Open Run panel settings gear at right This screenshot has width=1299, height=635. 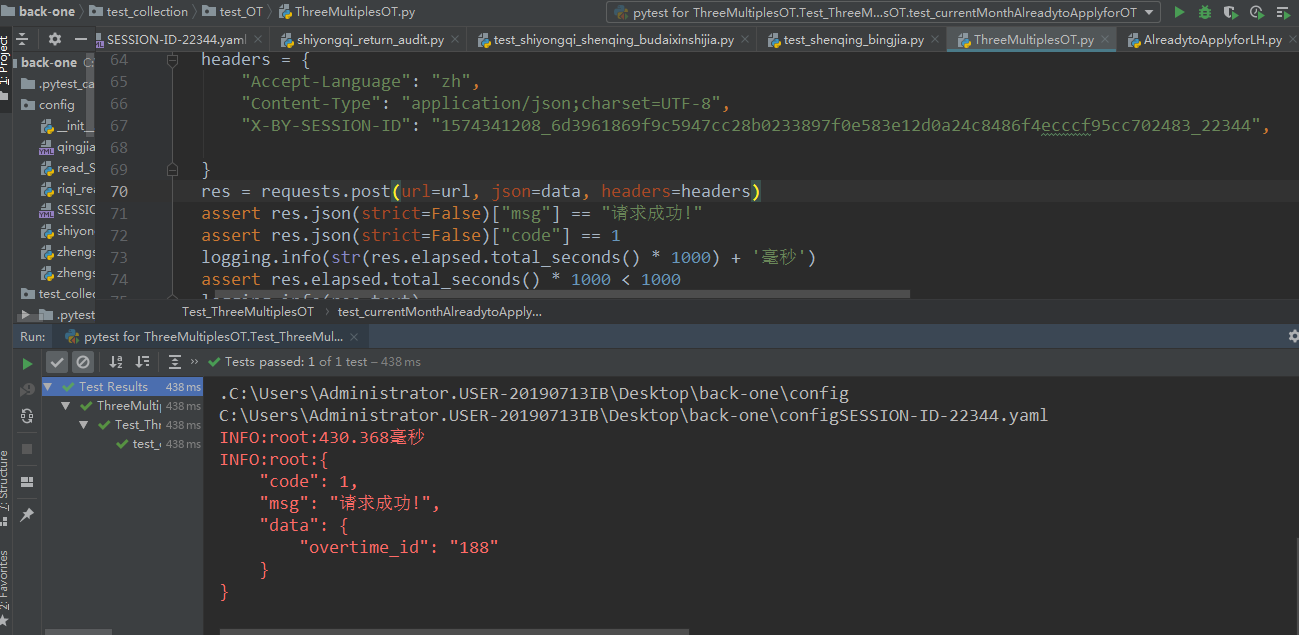1292,338
